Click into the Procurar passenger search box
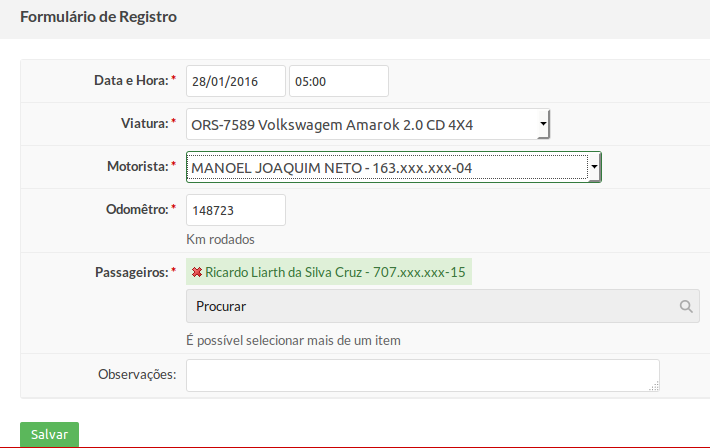Image resolution: width=710 pixels, height=448 pixels. coord(443,306)
